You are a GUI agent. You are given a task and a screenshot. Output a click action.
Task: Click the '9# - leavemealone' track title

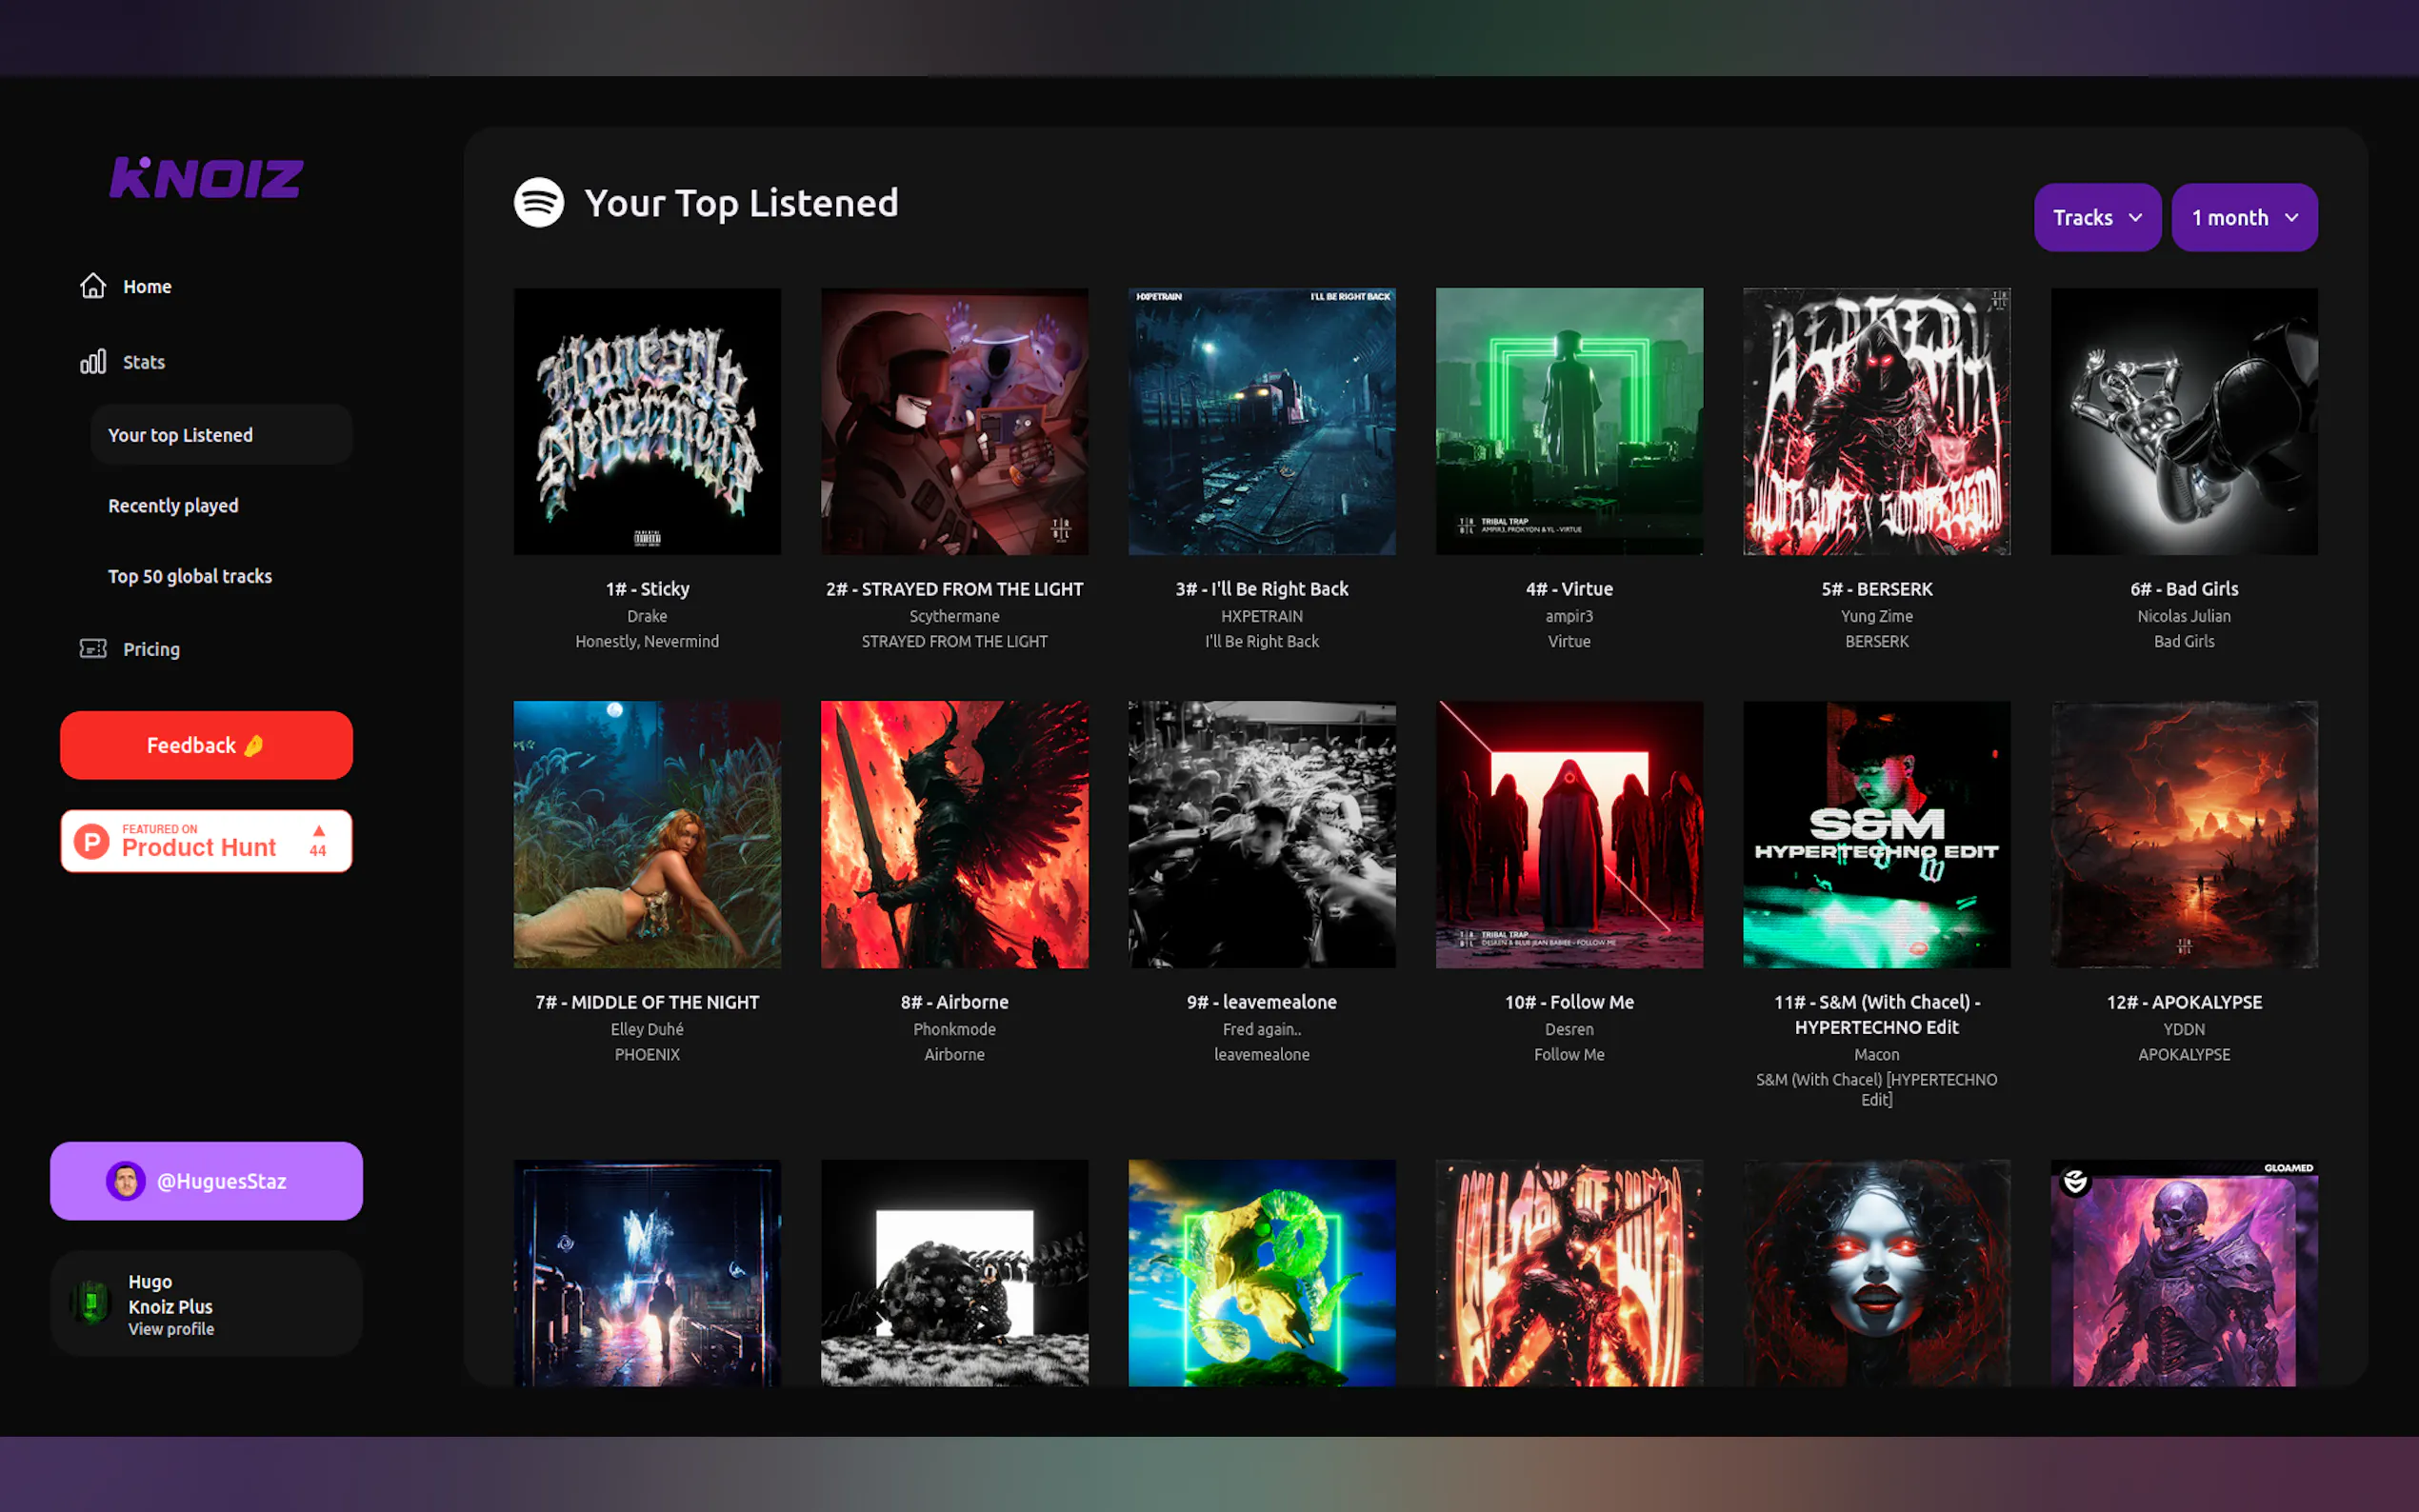tap(1262, 1002)
